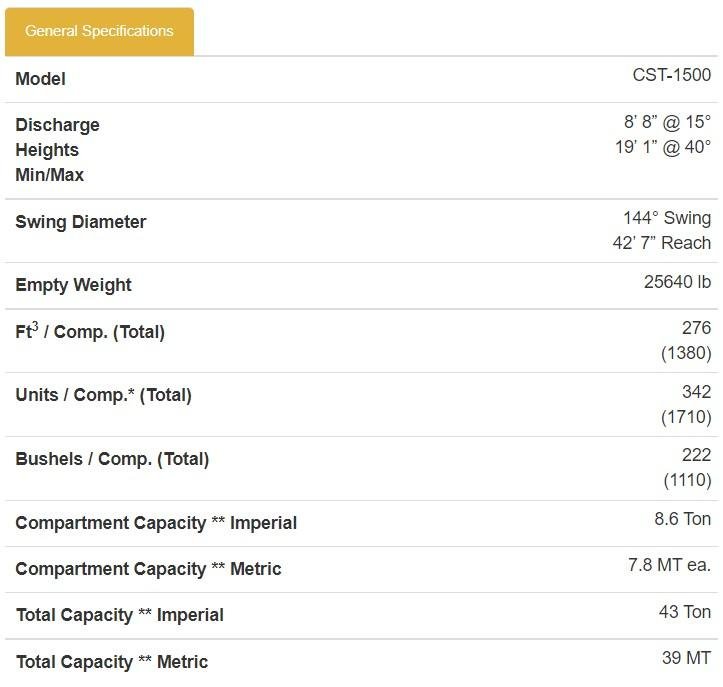Select the Discharge Heights Min/Max label
This screenshot has width=723, height=687.
[57, 150]
